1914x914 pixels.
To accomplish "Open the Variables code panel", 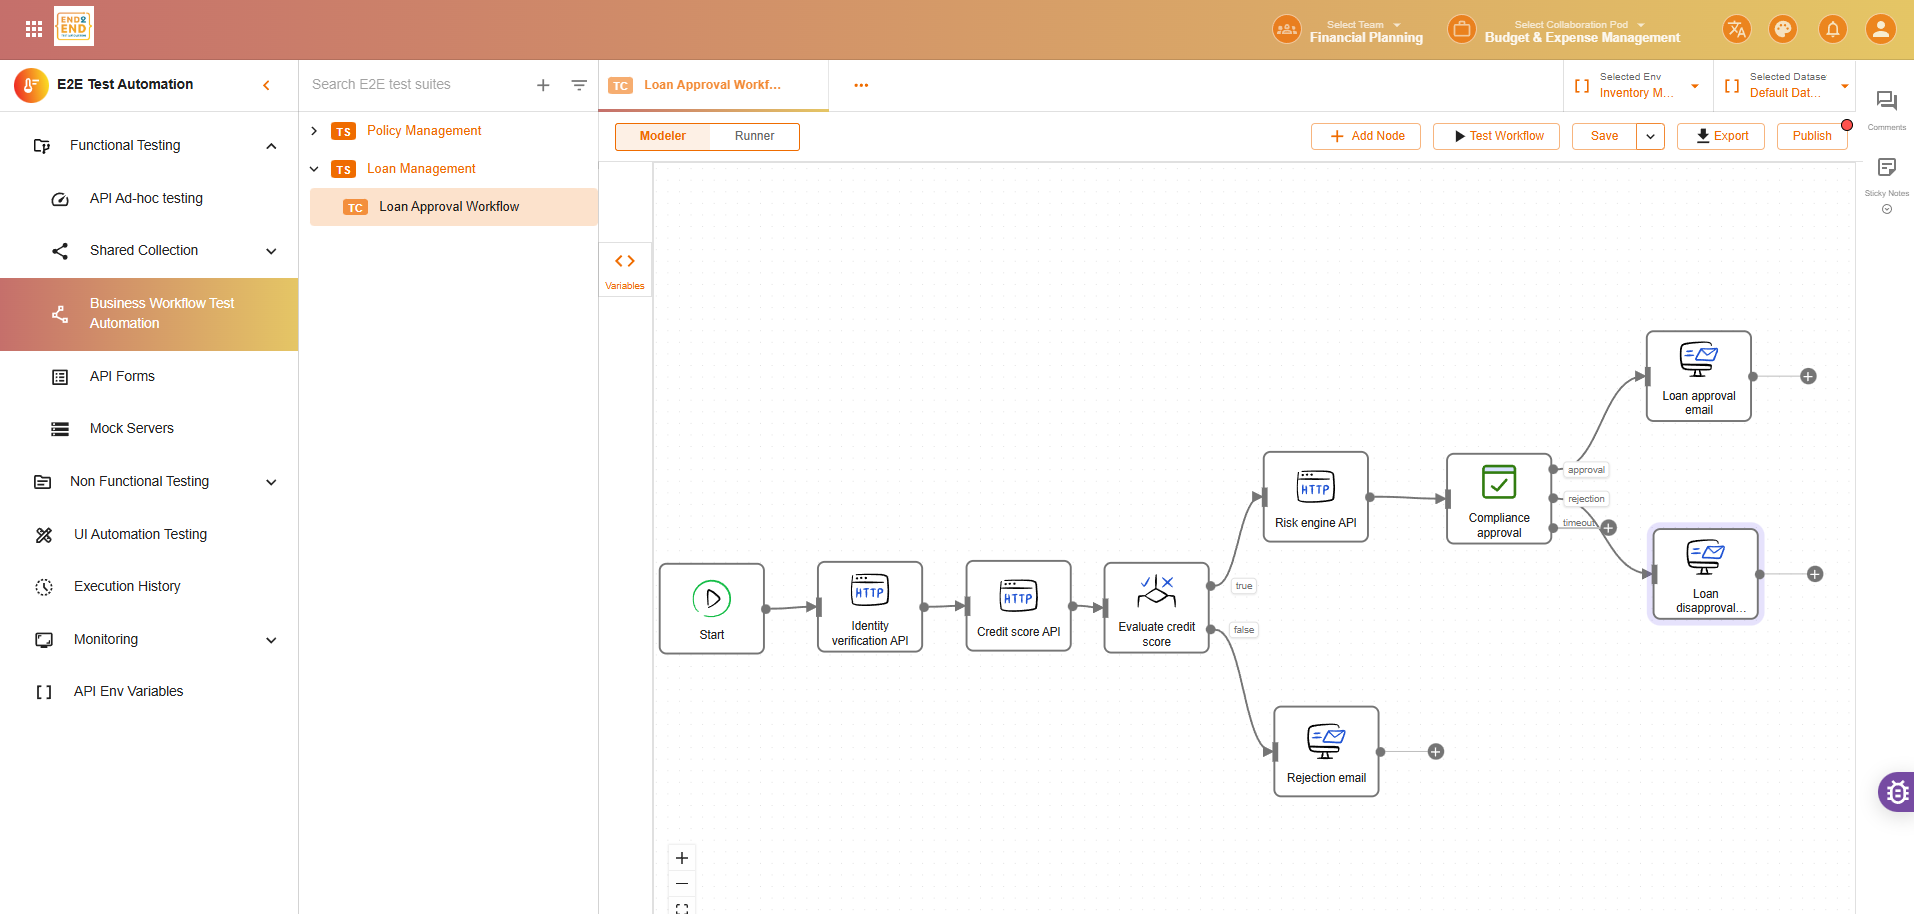I will click(x=625, y=268).
